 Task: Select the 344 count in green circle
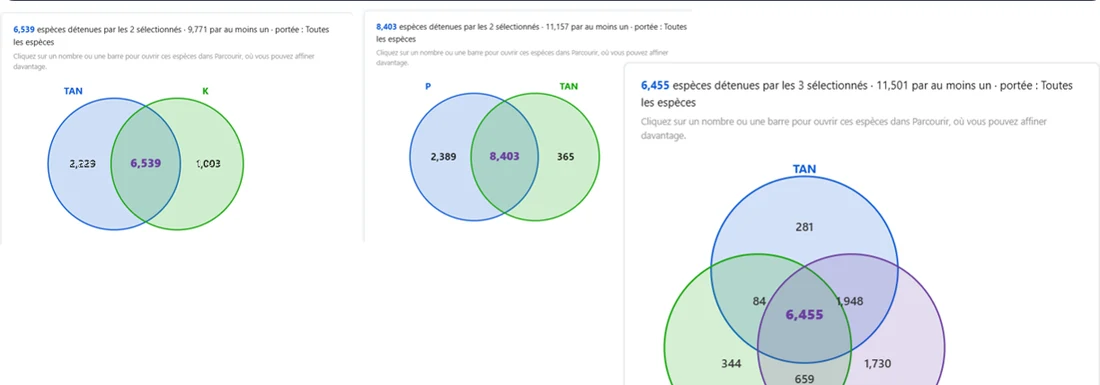731,363
